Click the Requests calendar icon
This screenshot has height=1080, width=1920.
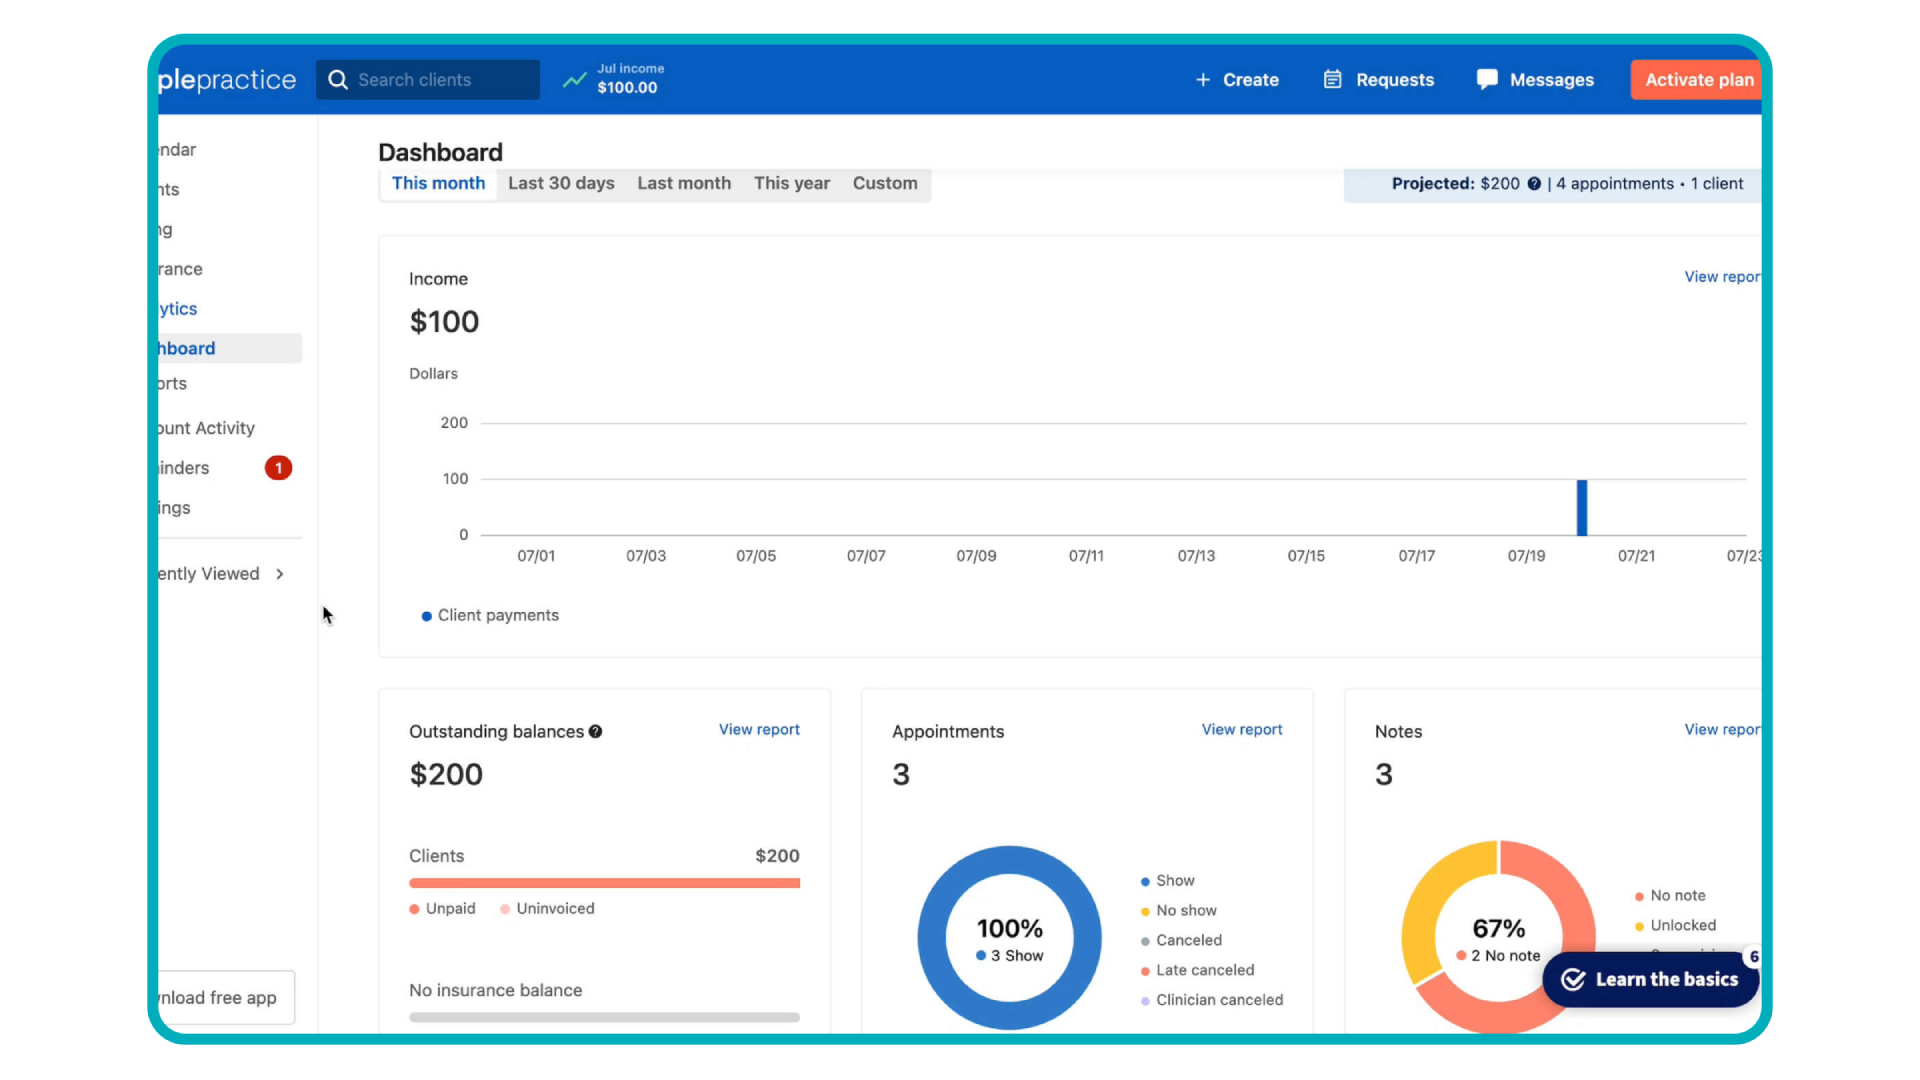(x=1333, y=79)
